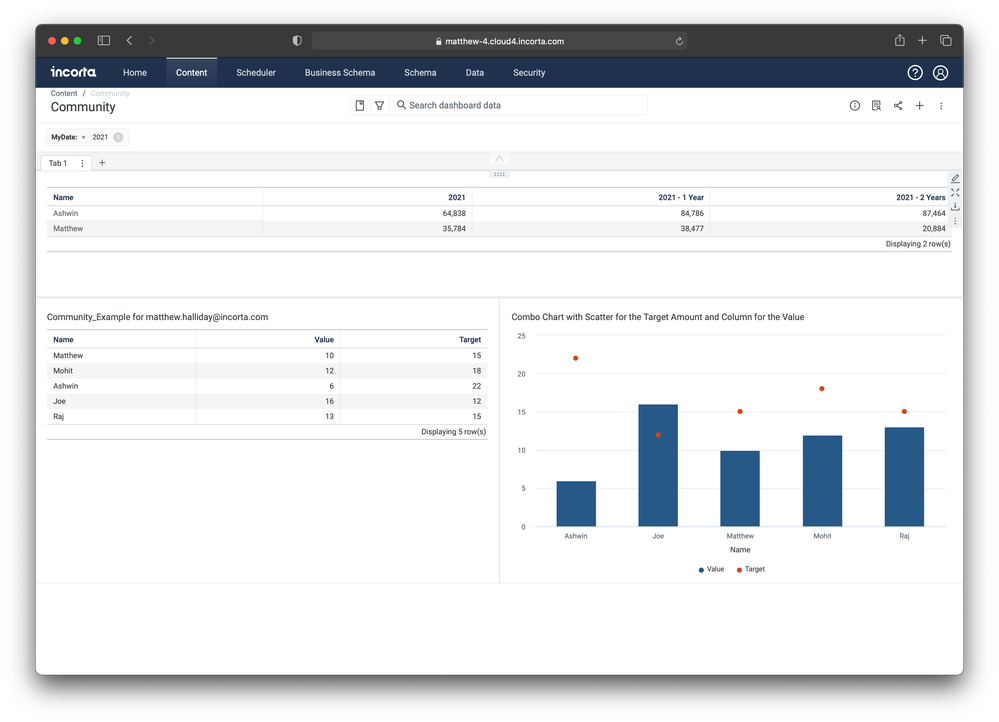Click the plus icon to add an insight

[920, 106]
